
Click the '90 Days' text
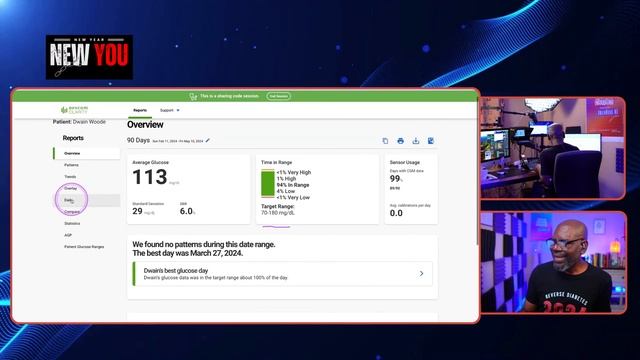(138, 140)
